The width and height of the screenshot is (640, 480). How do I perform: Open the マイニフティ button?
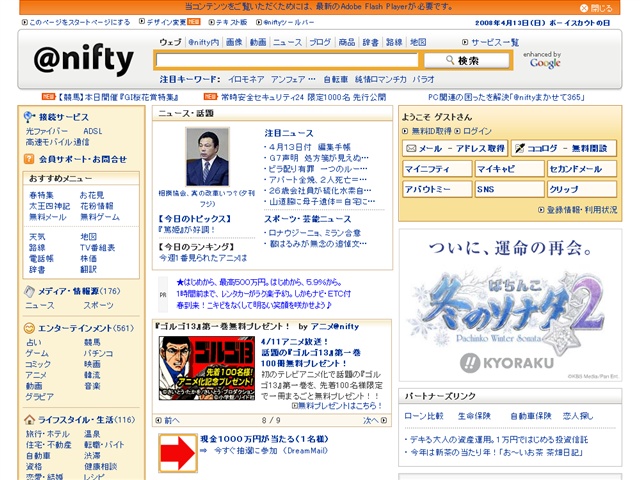437,169
